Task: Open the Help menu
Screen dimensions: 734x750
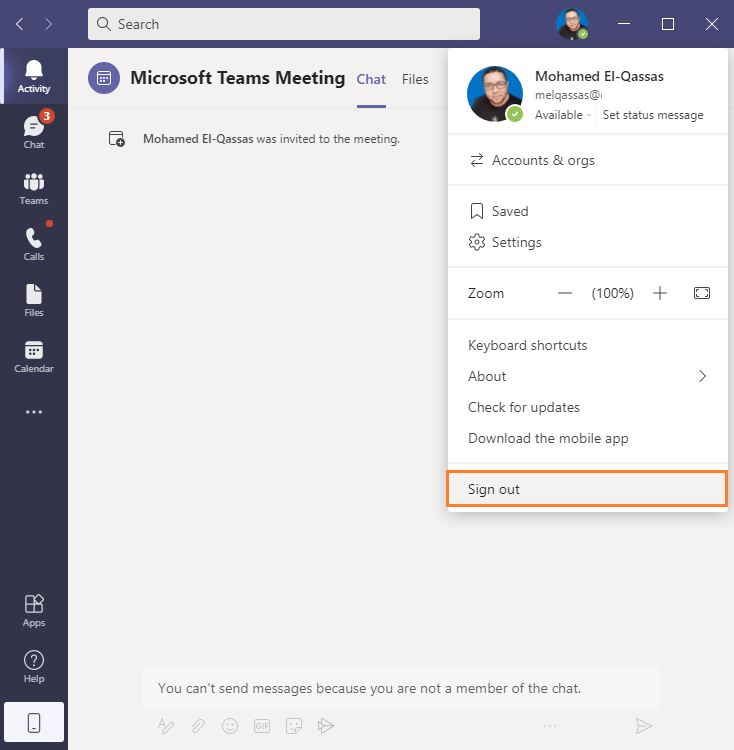Action: (33, 666)
